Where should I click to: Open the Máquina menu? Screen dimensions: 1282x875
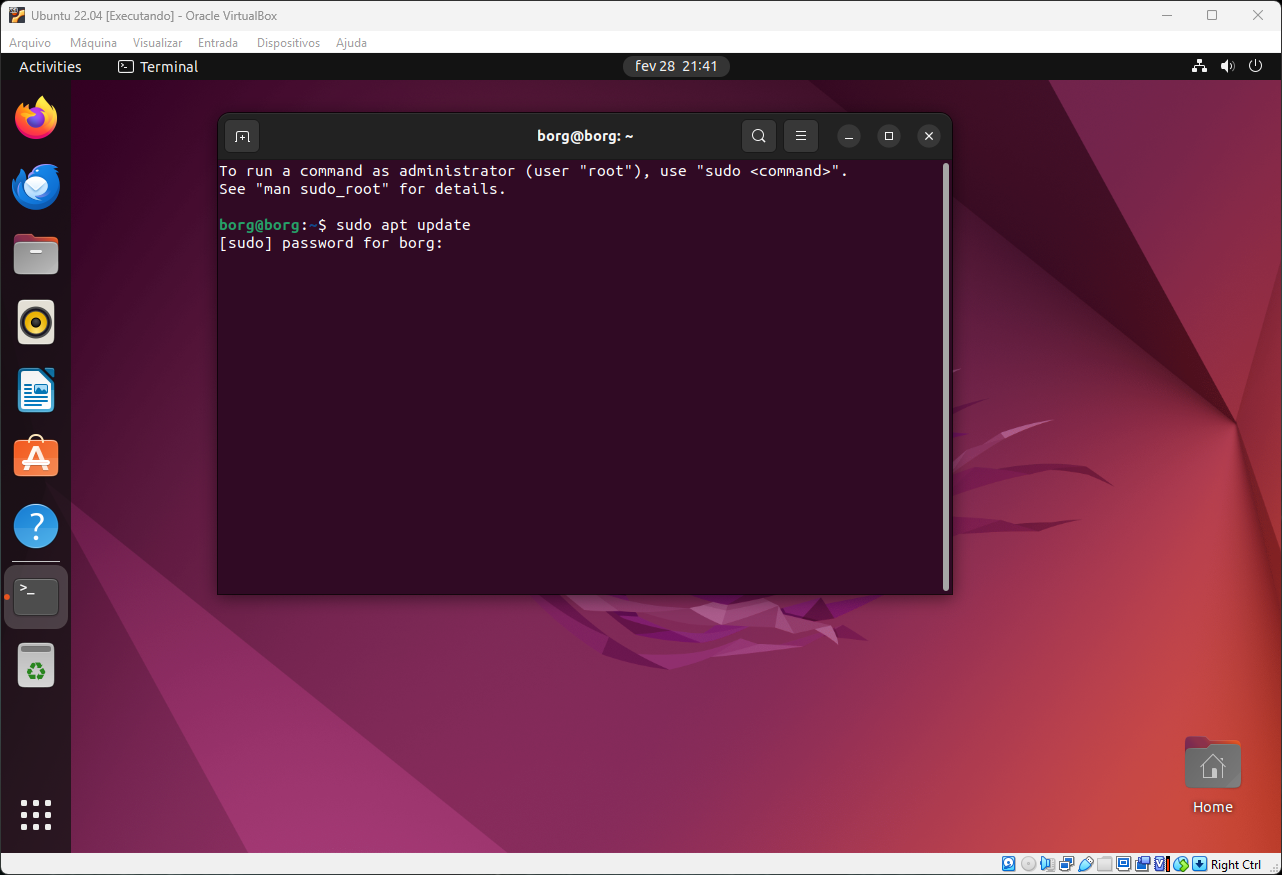point(93,43)
